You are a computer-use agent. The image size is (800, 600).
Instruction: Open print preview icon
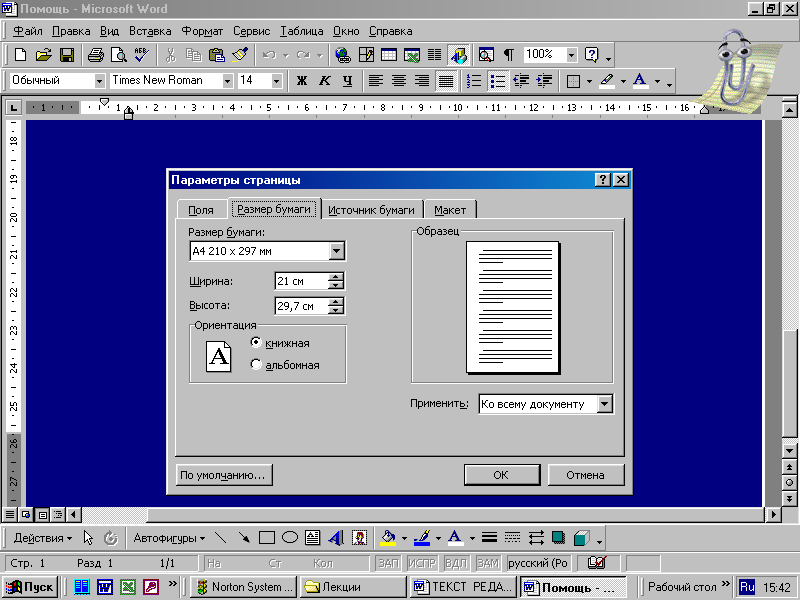point(118,55)
